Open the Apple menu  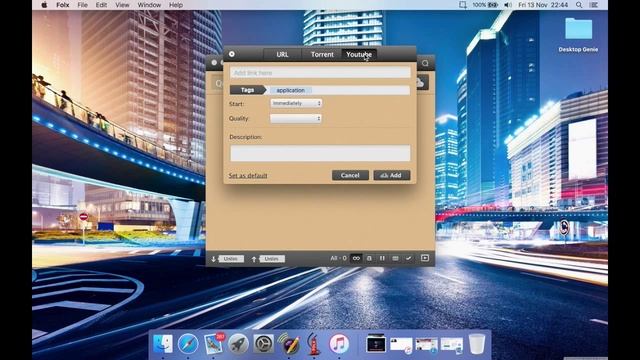(44, 5)
